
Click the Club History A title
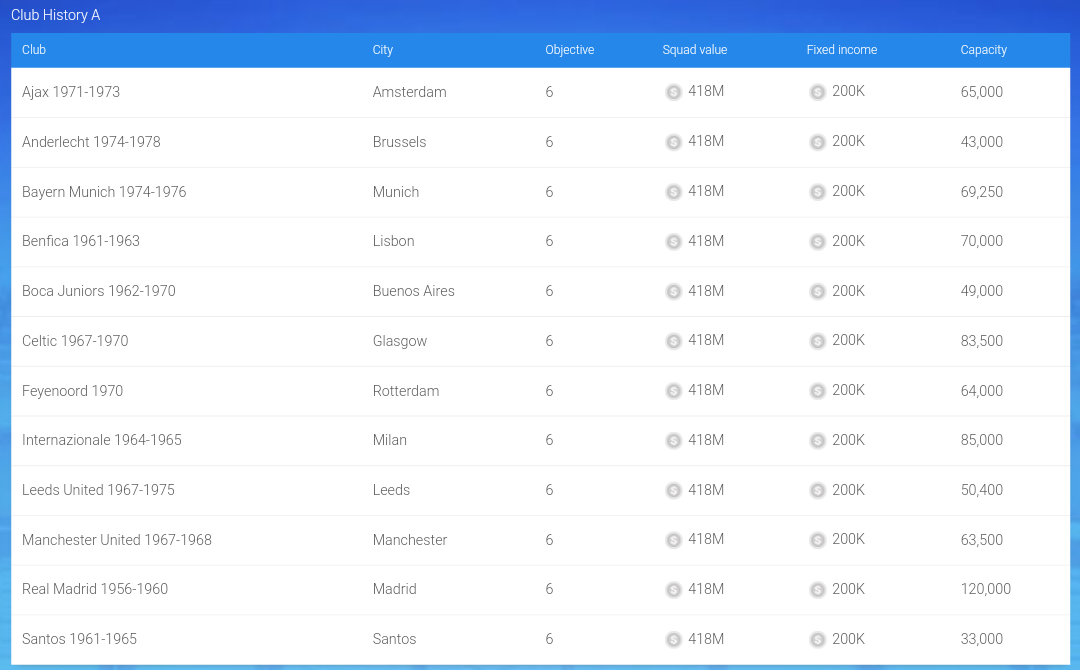click(x=56, y=15)
